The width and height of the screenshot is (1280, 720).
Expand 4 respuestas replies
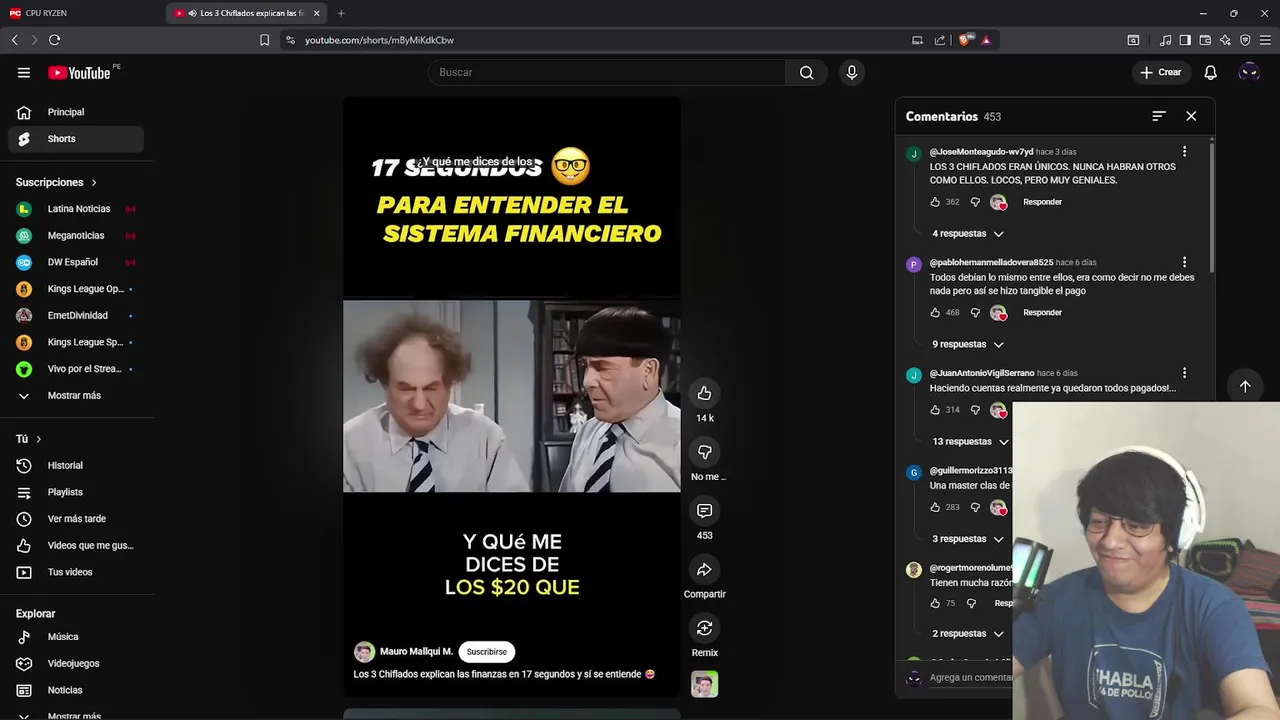pos(967,233)
